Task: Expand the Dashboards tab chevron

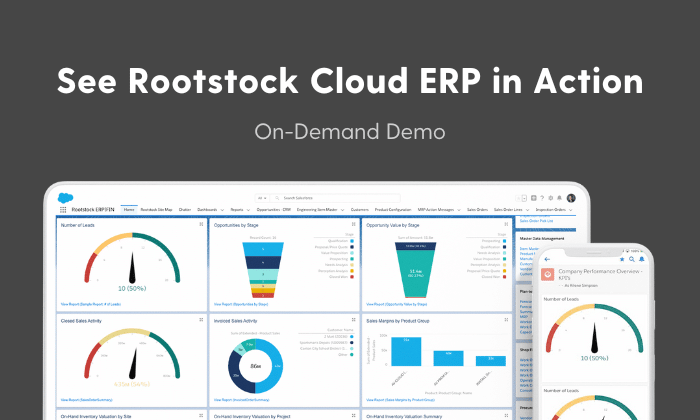Action: click(222, 210)
